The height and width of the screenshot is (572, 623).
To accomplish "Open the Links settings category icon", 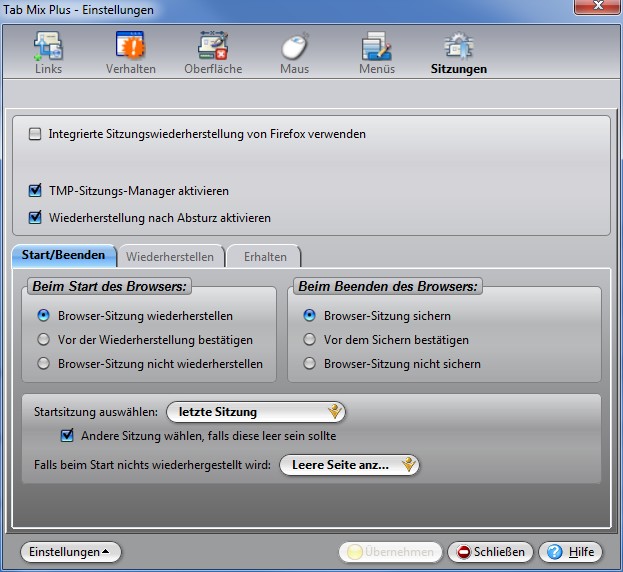I will [x=48, y=53].
